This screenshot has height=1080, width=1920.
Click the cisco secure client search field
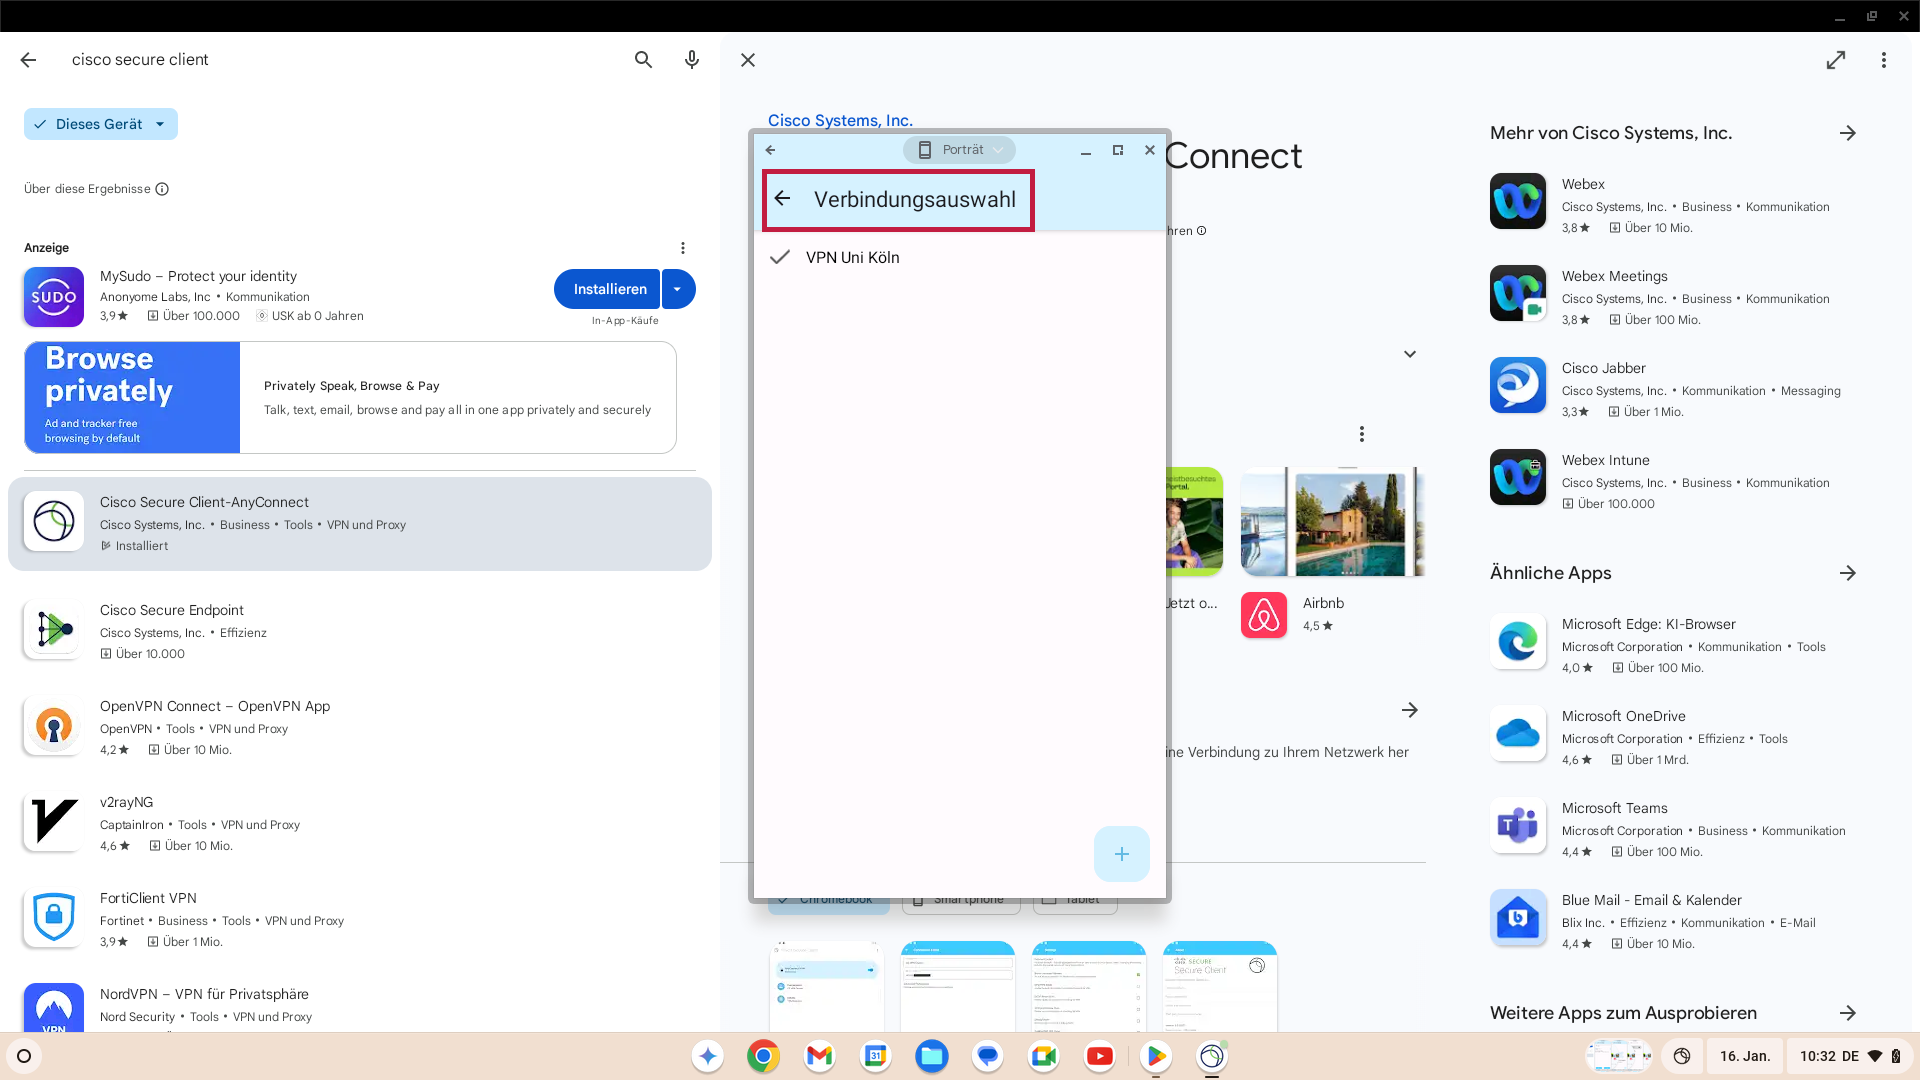[340, 60]
